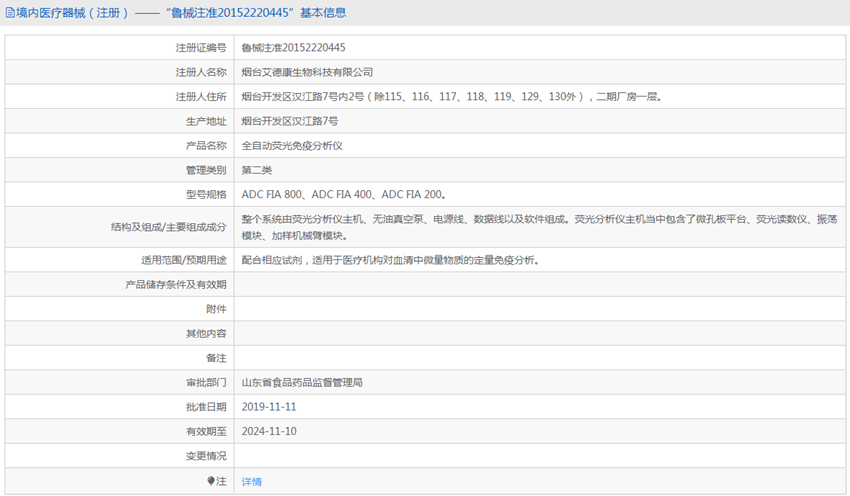The width and height of the screenshot is (850, 496).
Task: Click the 变更情况 label
Action: pos(206,455)
